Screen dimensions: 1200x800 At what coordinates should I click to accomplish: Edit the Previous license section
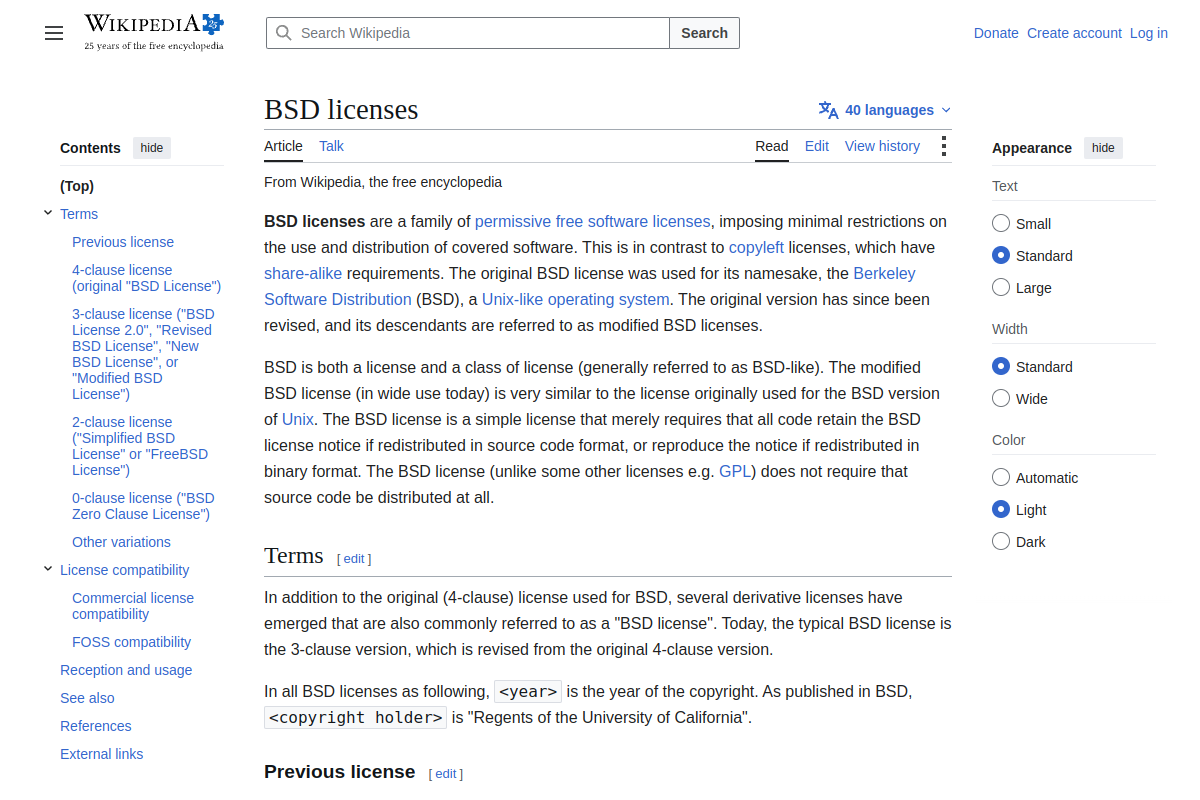click(x=446, y=774)
